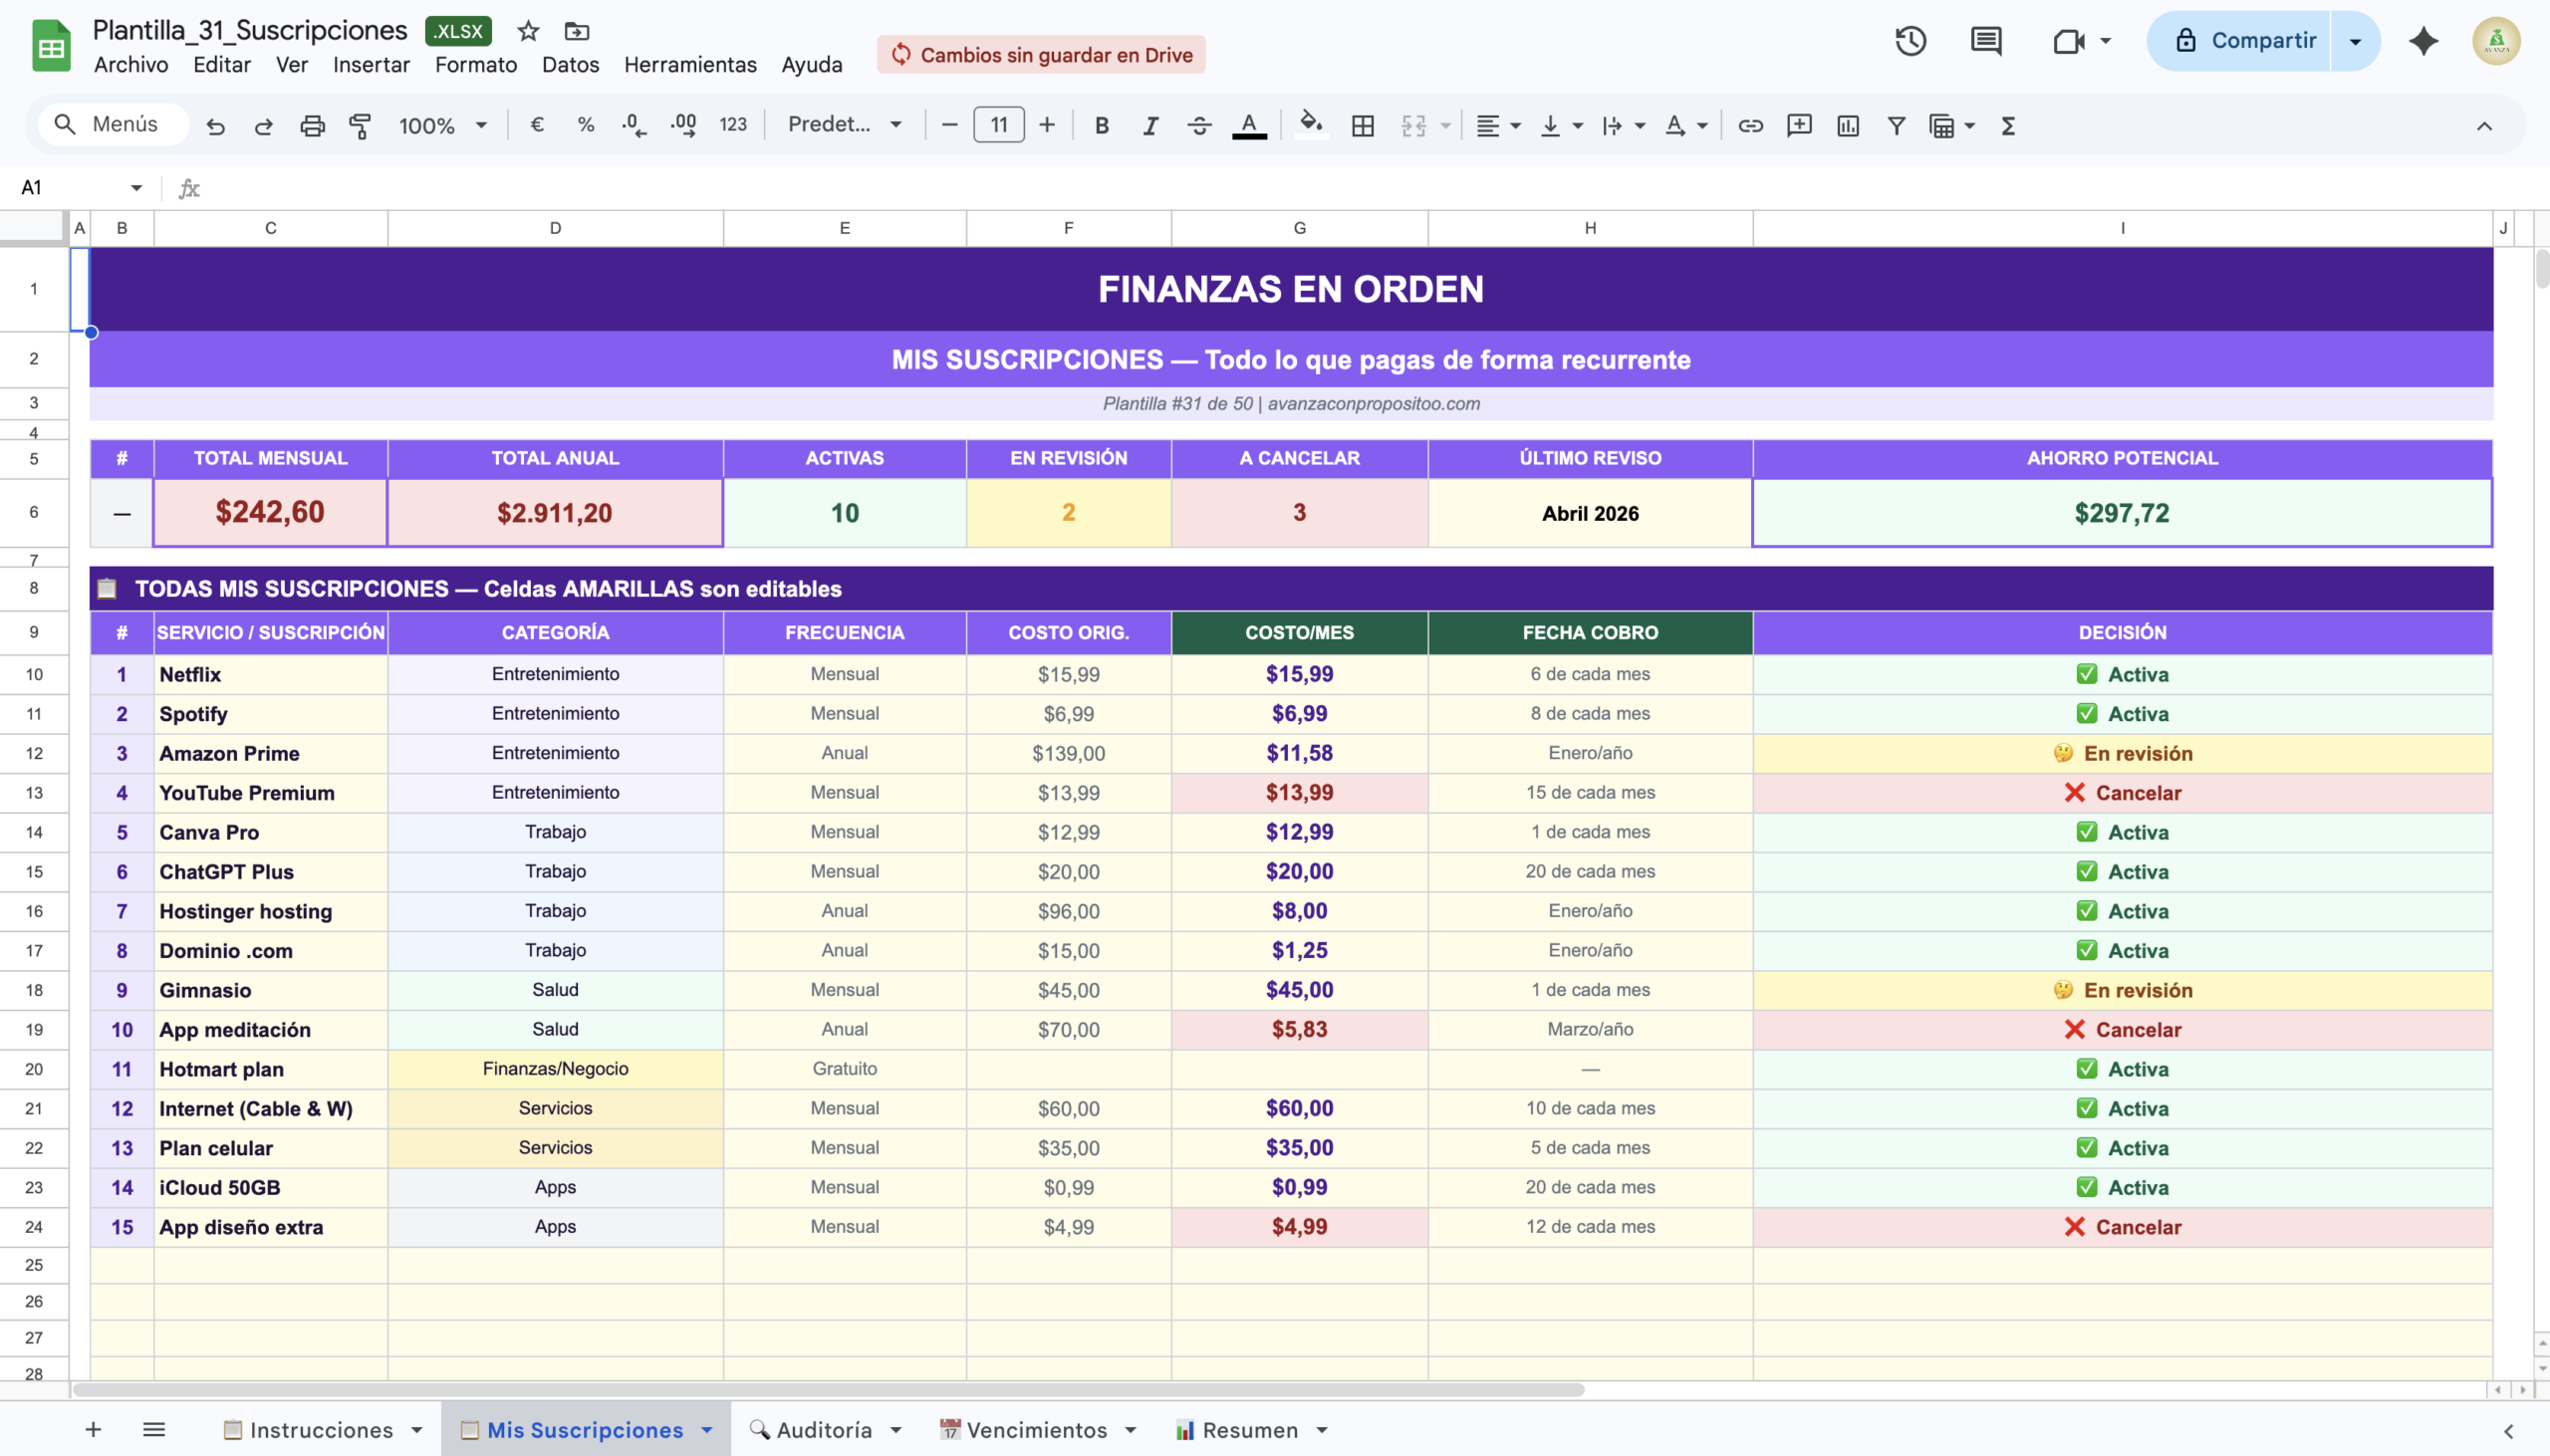
Task: Click the font size input field
Action: (x=998, y=125)
